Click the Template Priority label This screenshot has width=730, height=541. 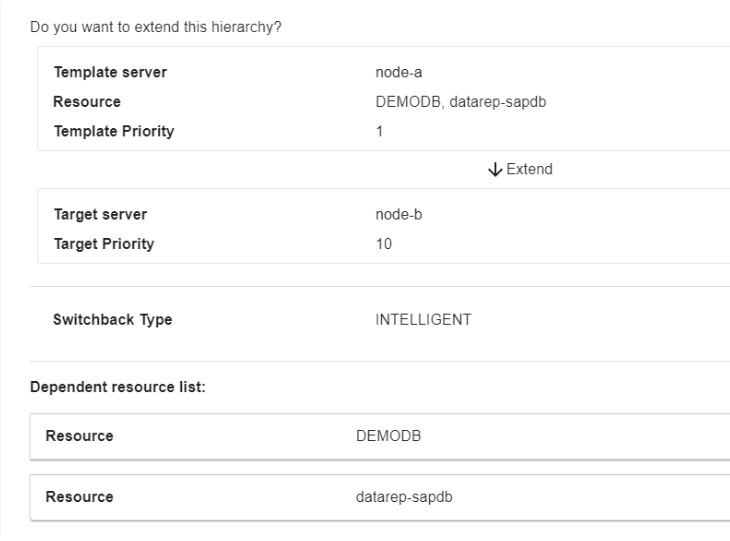113,130
